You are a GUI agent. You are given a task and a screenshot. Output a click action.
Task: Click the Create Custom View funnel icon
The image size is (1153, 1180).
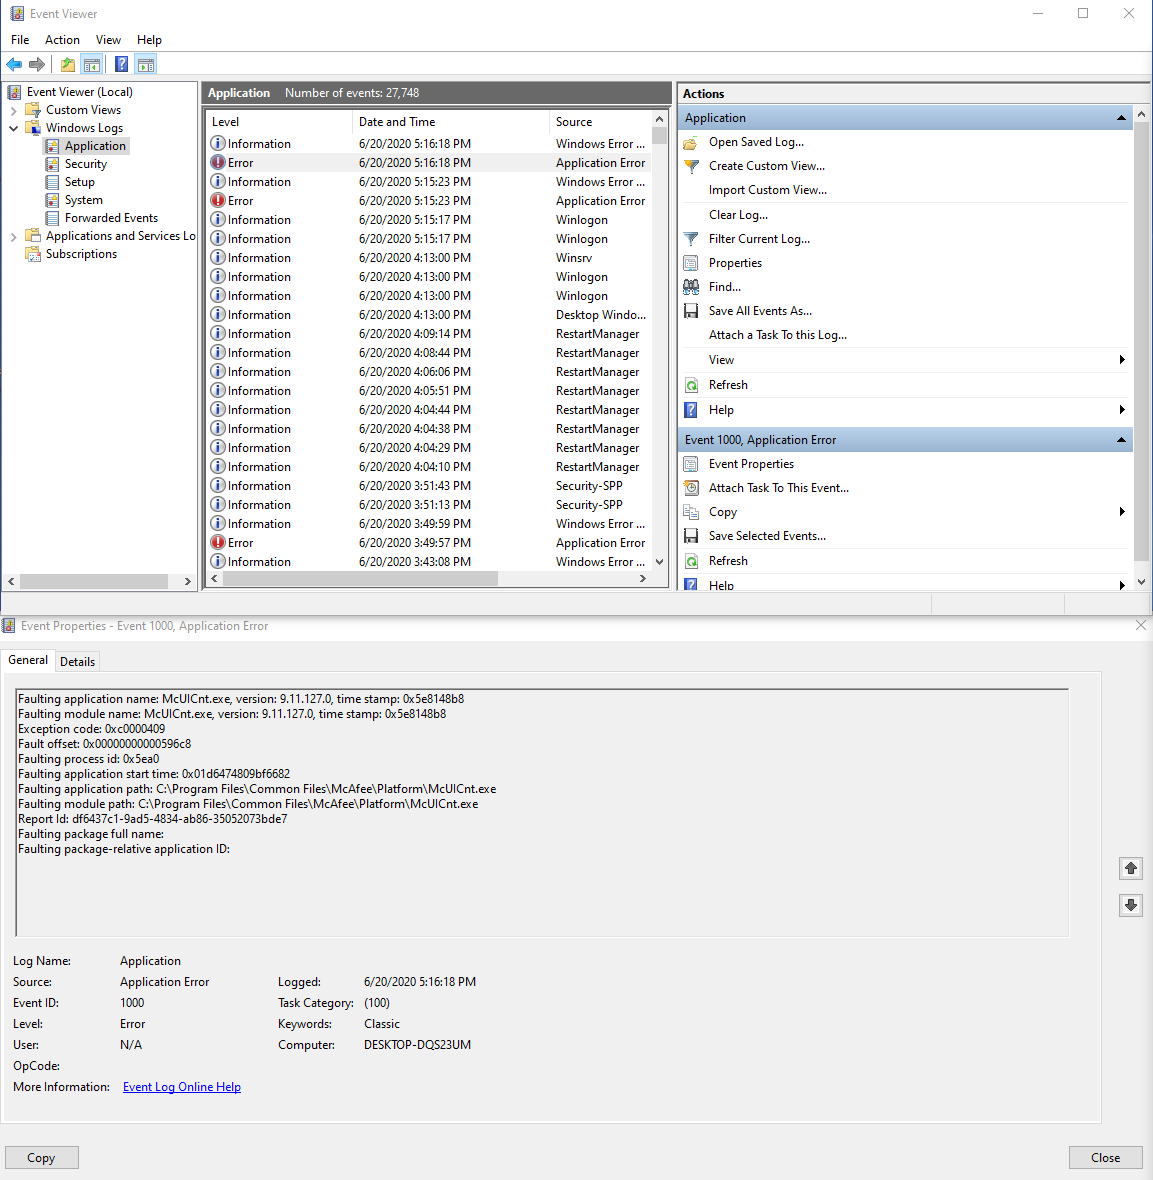coord(691,166)
